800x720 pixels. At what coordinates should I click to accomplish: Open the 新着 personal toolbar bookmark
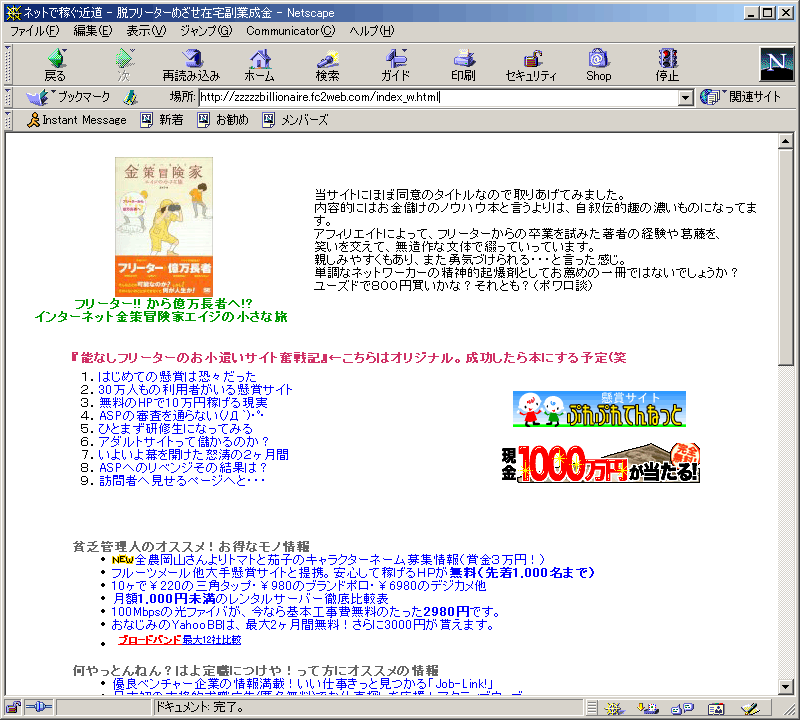(x=162, y=120)
